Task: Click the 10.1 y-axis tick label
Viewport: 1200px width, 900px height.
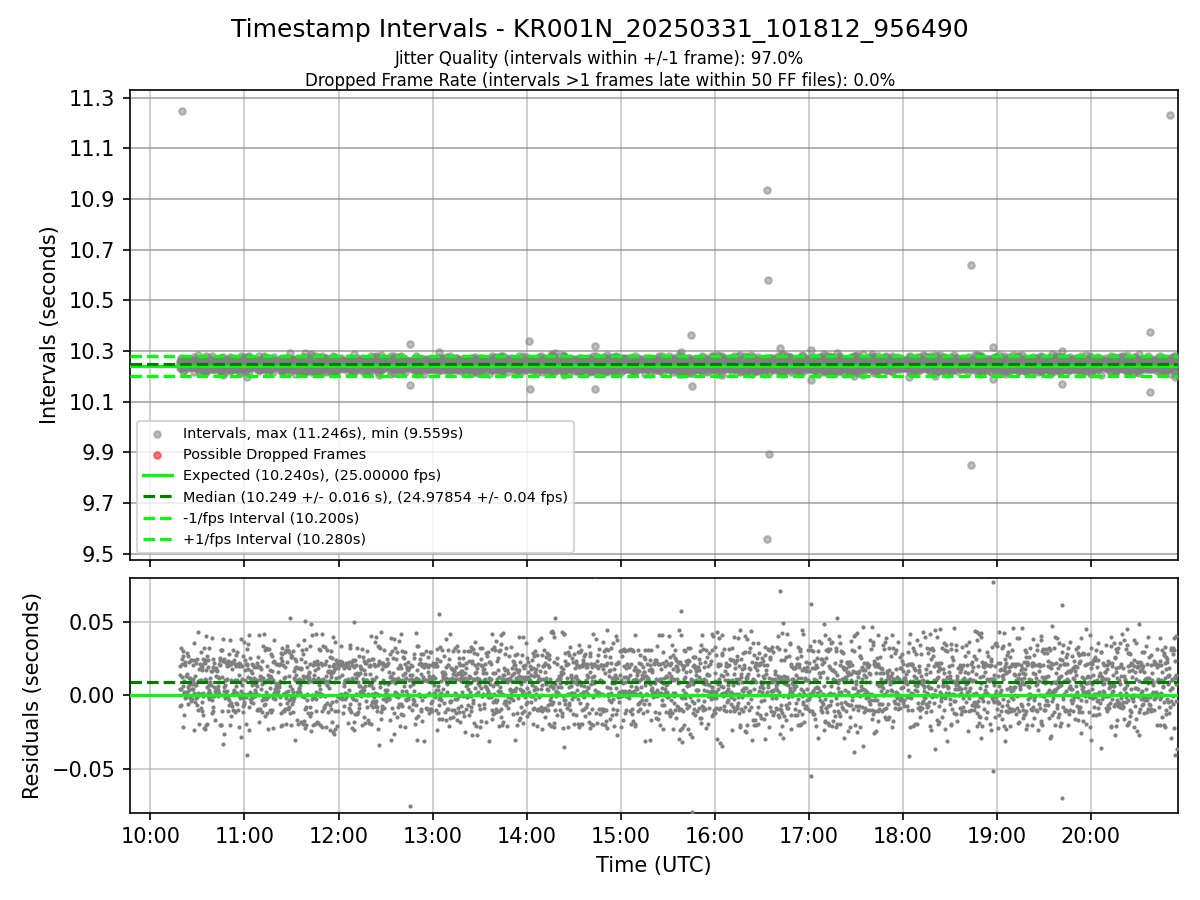Action: pos(94,402)
